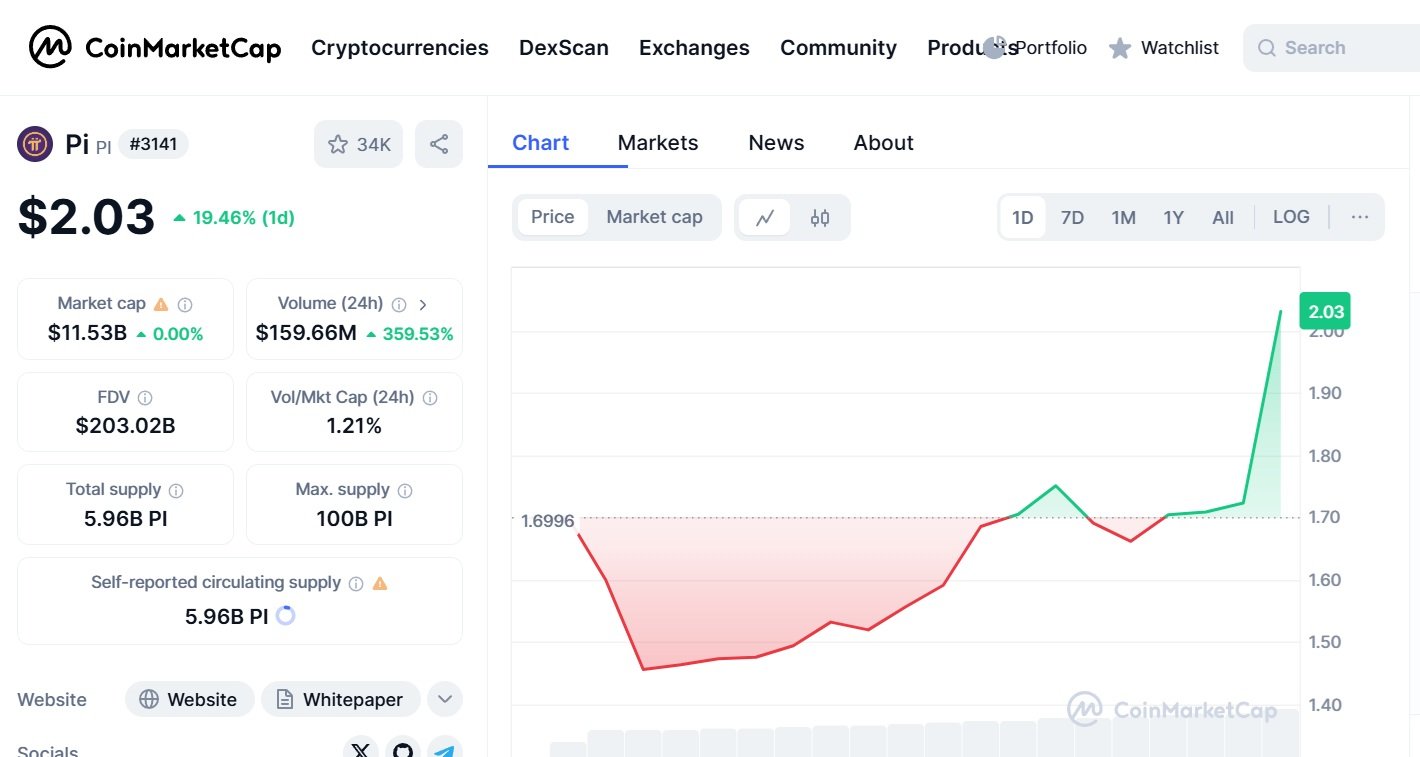Click the search magnifier icon
This screenshot has width=1420, height=757.
pos(1267,48)
